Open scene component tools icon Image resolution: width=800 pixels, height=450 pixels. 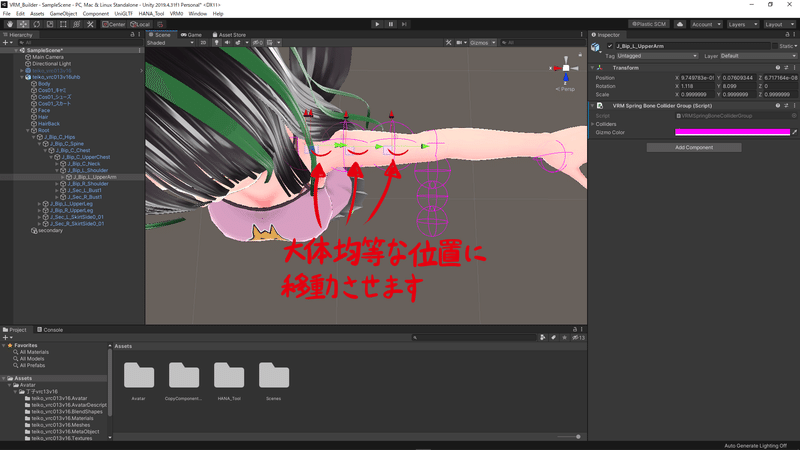point(448,43)
